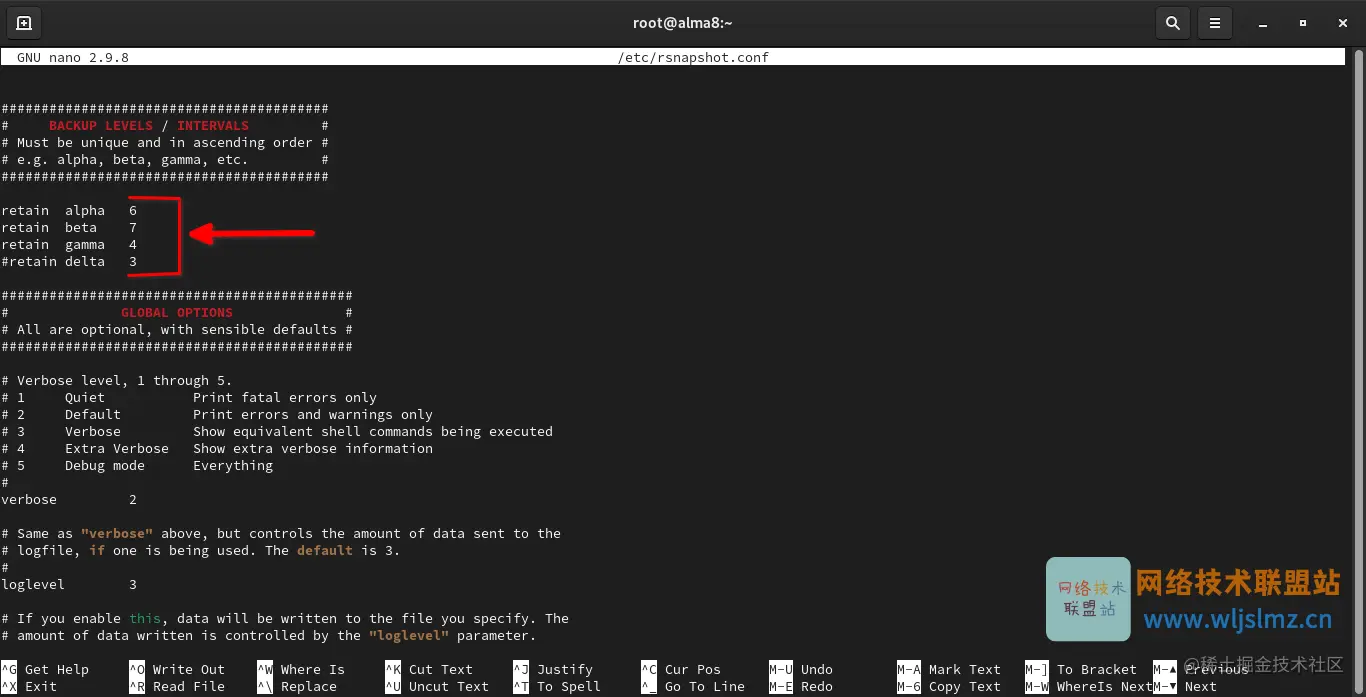This screenshot has width=1366, height=697.
Task: Open a new terminal tab icon
Action: pyautogui.click(x=24, y=22)
